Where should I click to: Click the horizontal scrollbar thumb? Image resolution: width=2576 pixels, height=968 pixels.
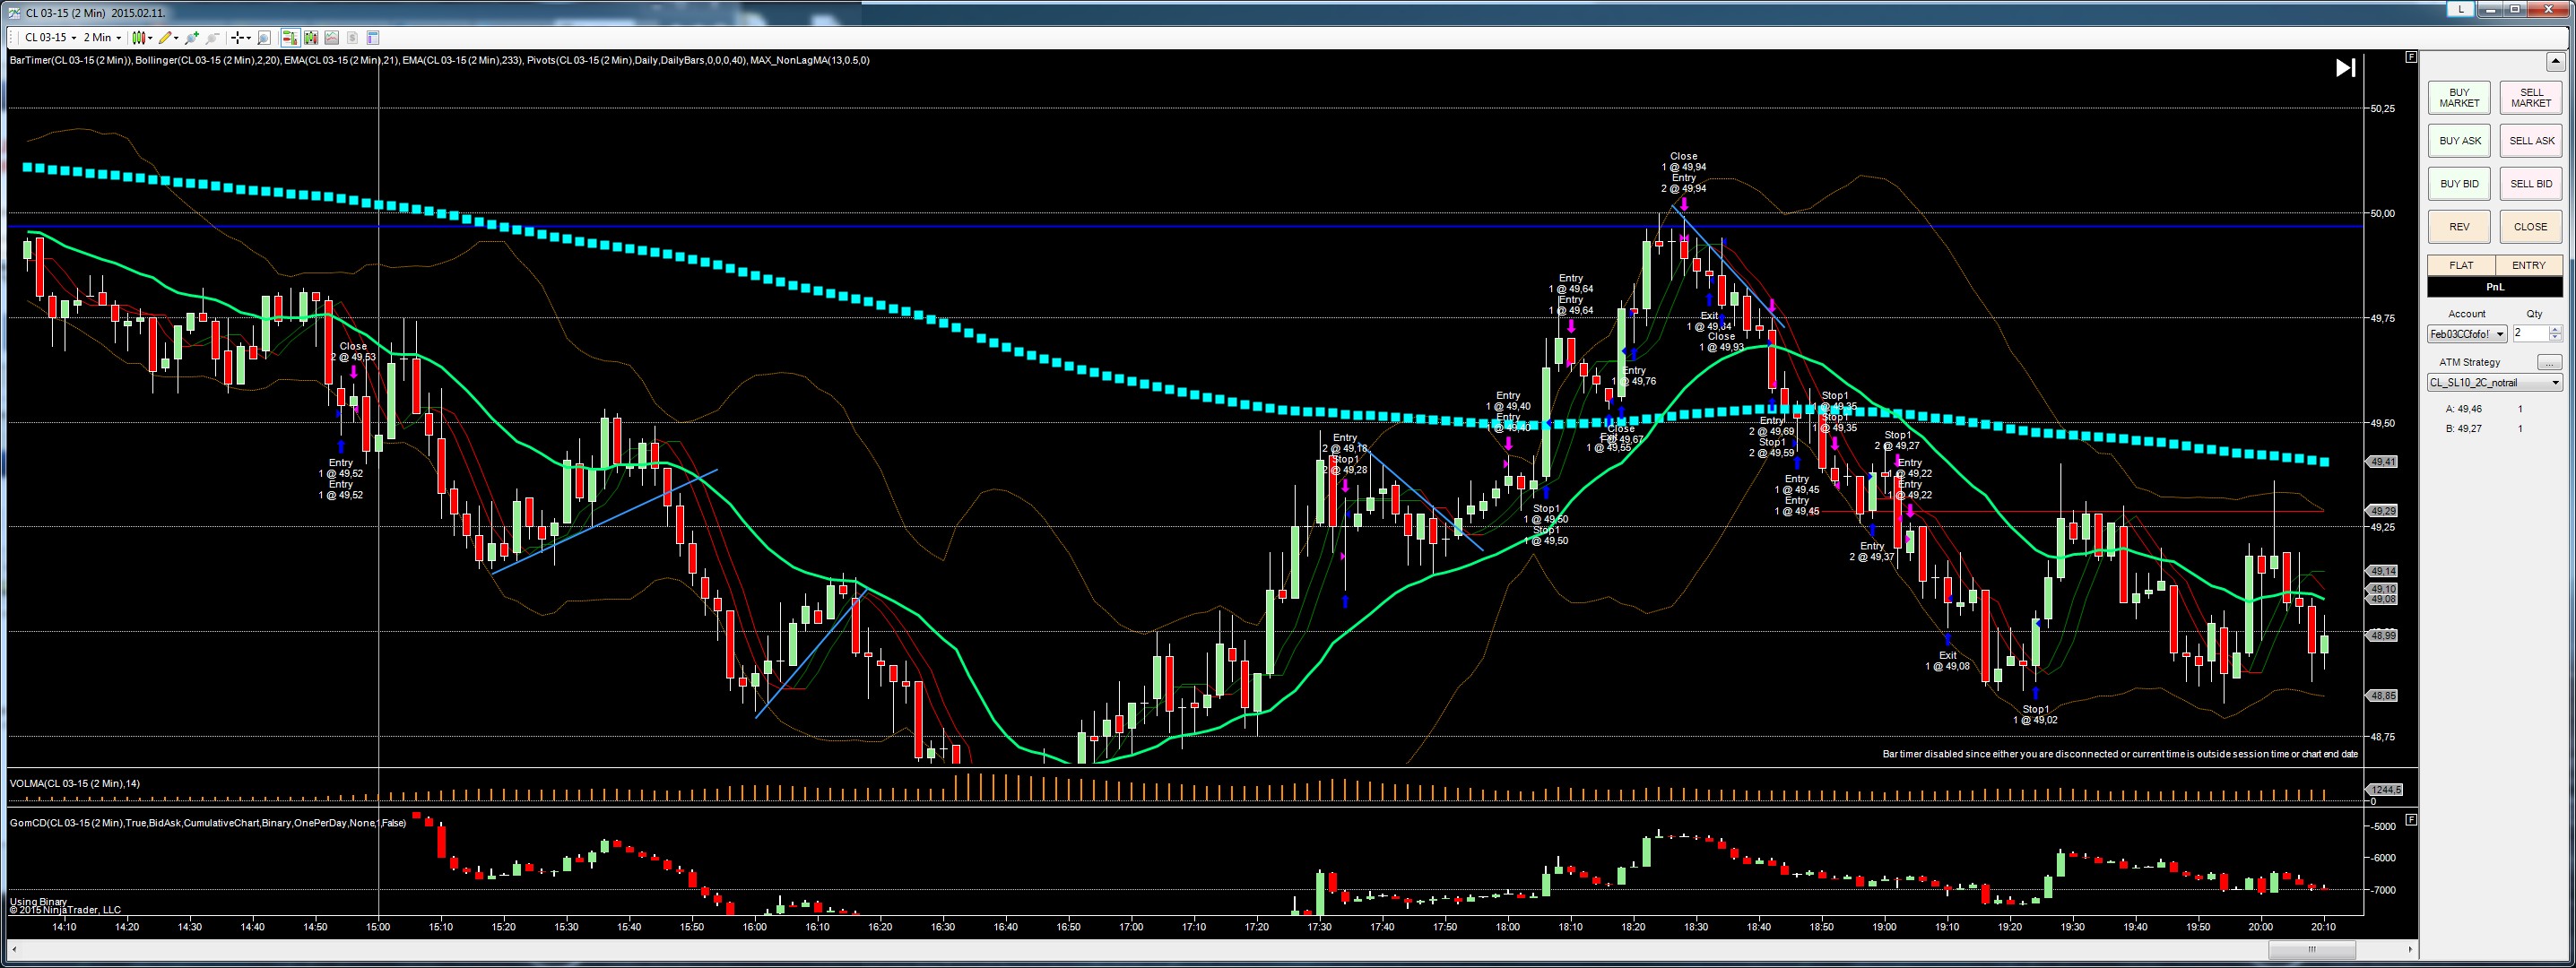pos(2311,949)
